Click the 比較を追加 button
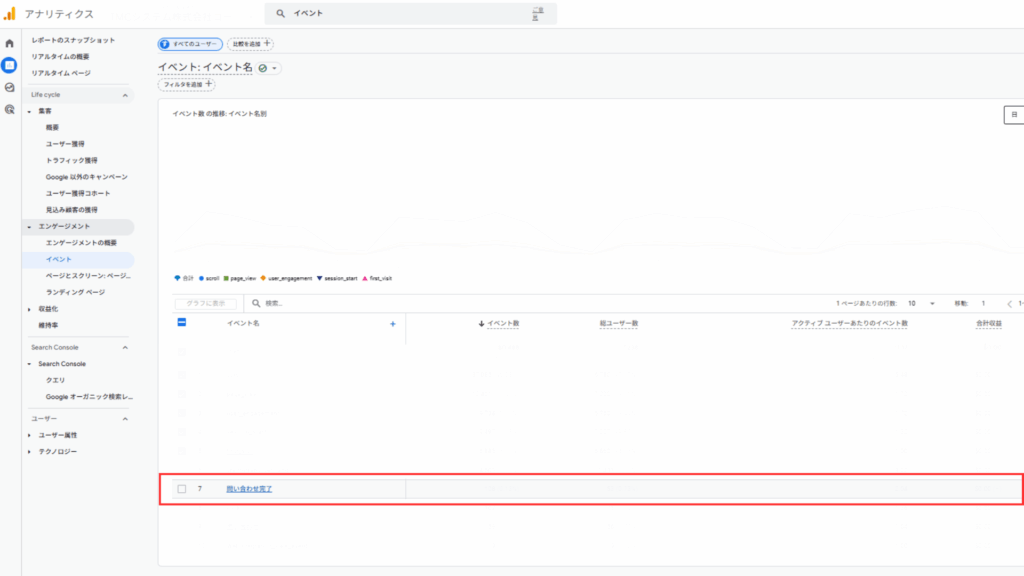 pyautogui.click(x=250, y=44)
